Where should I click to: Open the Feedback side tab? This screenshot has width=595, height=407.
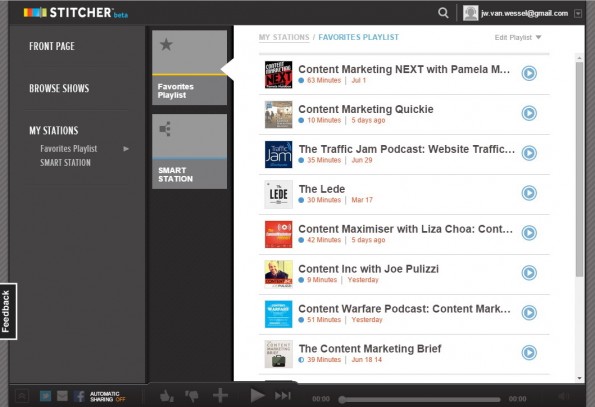tap(8, 311)
